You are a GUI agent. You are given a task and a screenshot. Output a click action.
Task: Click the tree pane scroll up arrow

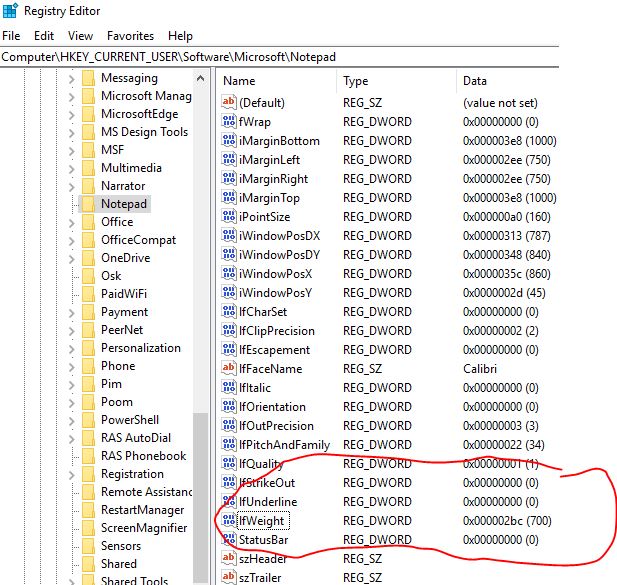(x=200, y=79)
